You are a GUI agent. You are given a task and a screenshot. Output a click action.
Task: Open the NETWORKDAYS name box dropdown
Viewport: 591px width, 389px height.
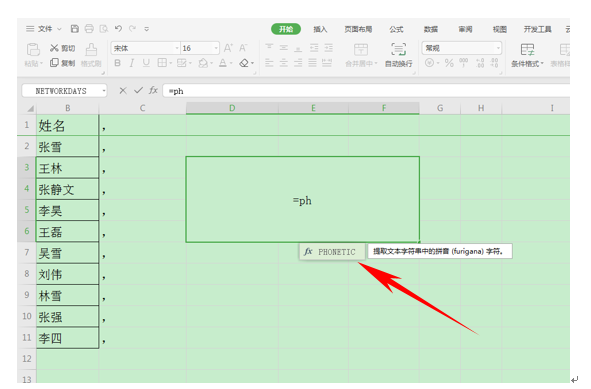(x=104, y=91)
